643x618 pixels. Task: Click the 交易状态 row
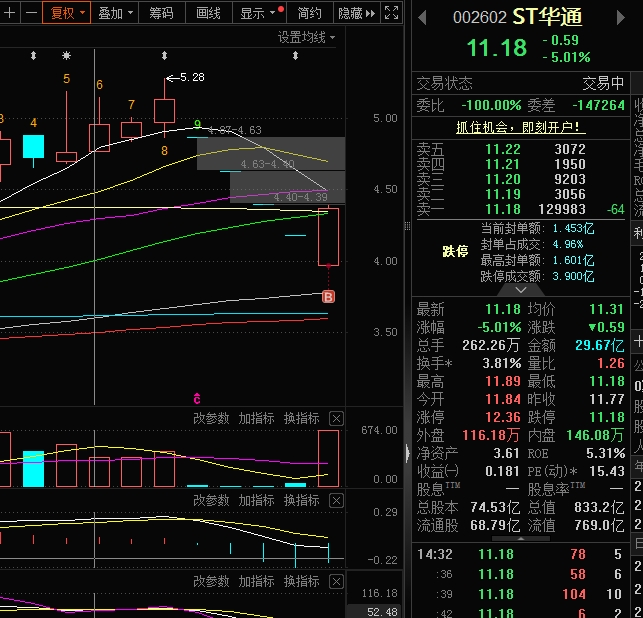tap(520, 84)
